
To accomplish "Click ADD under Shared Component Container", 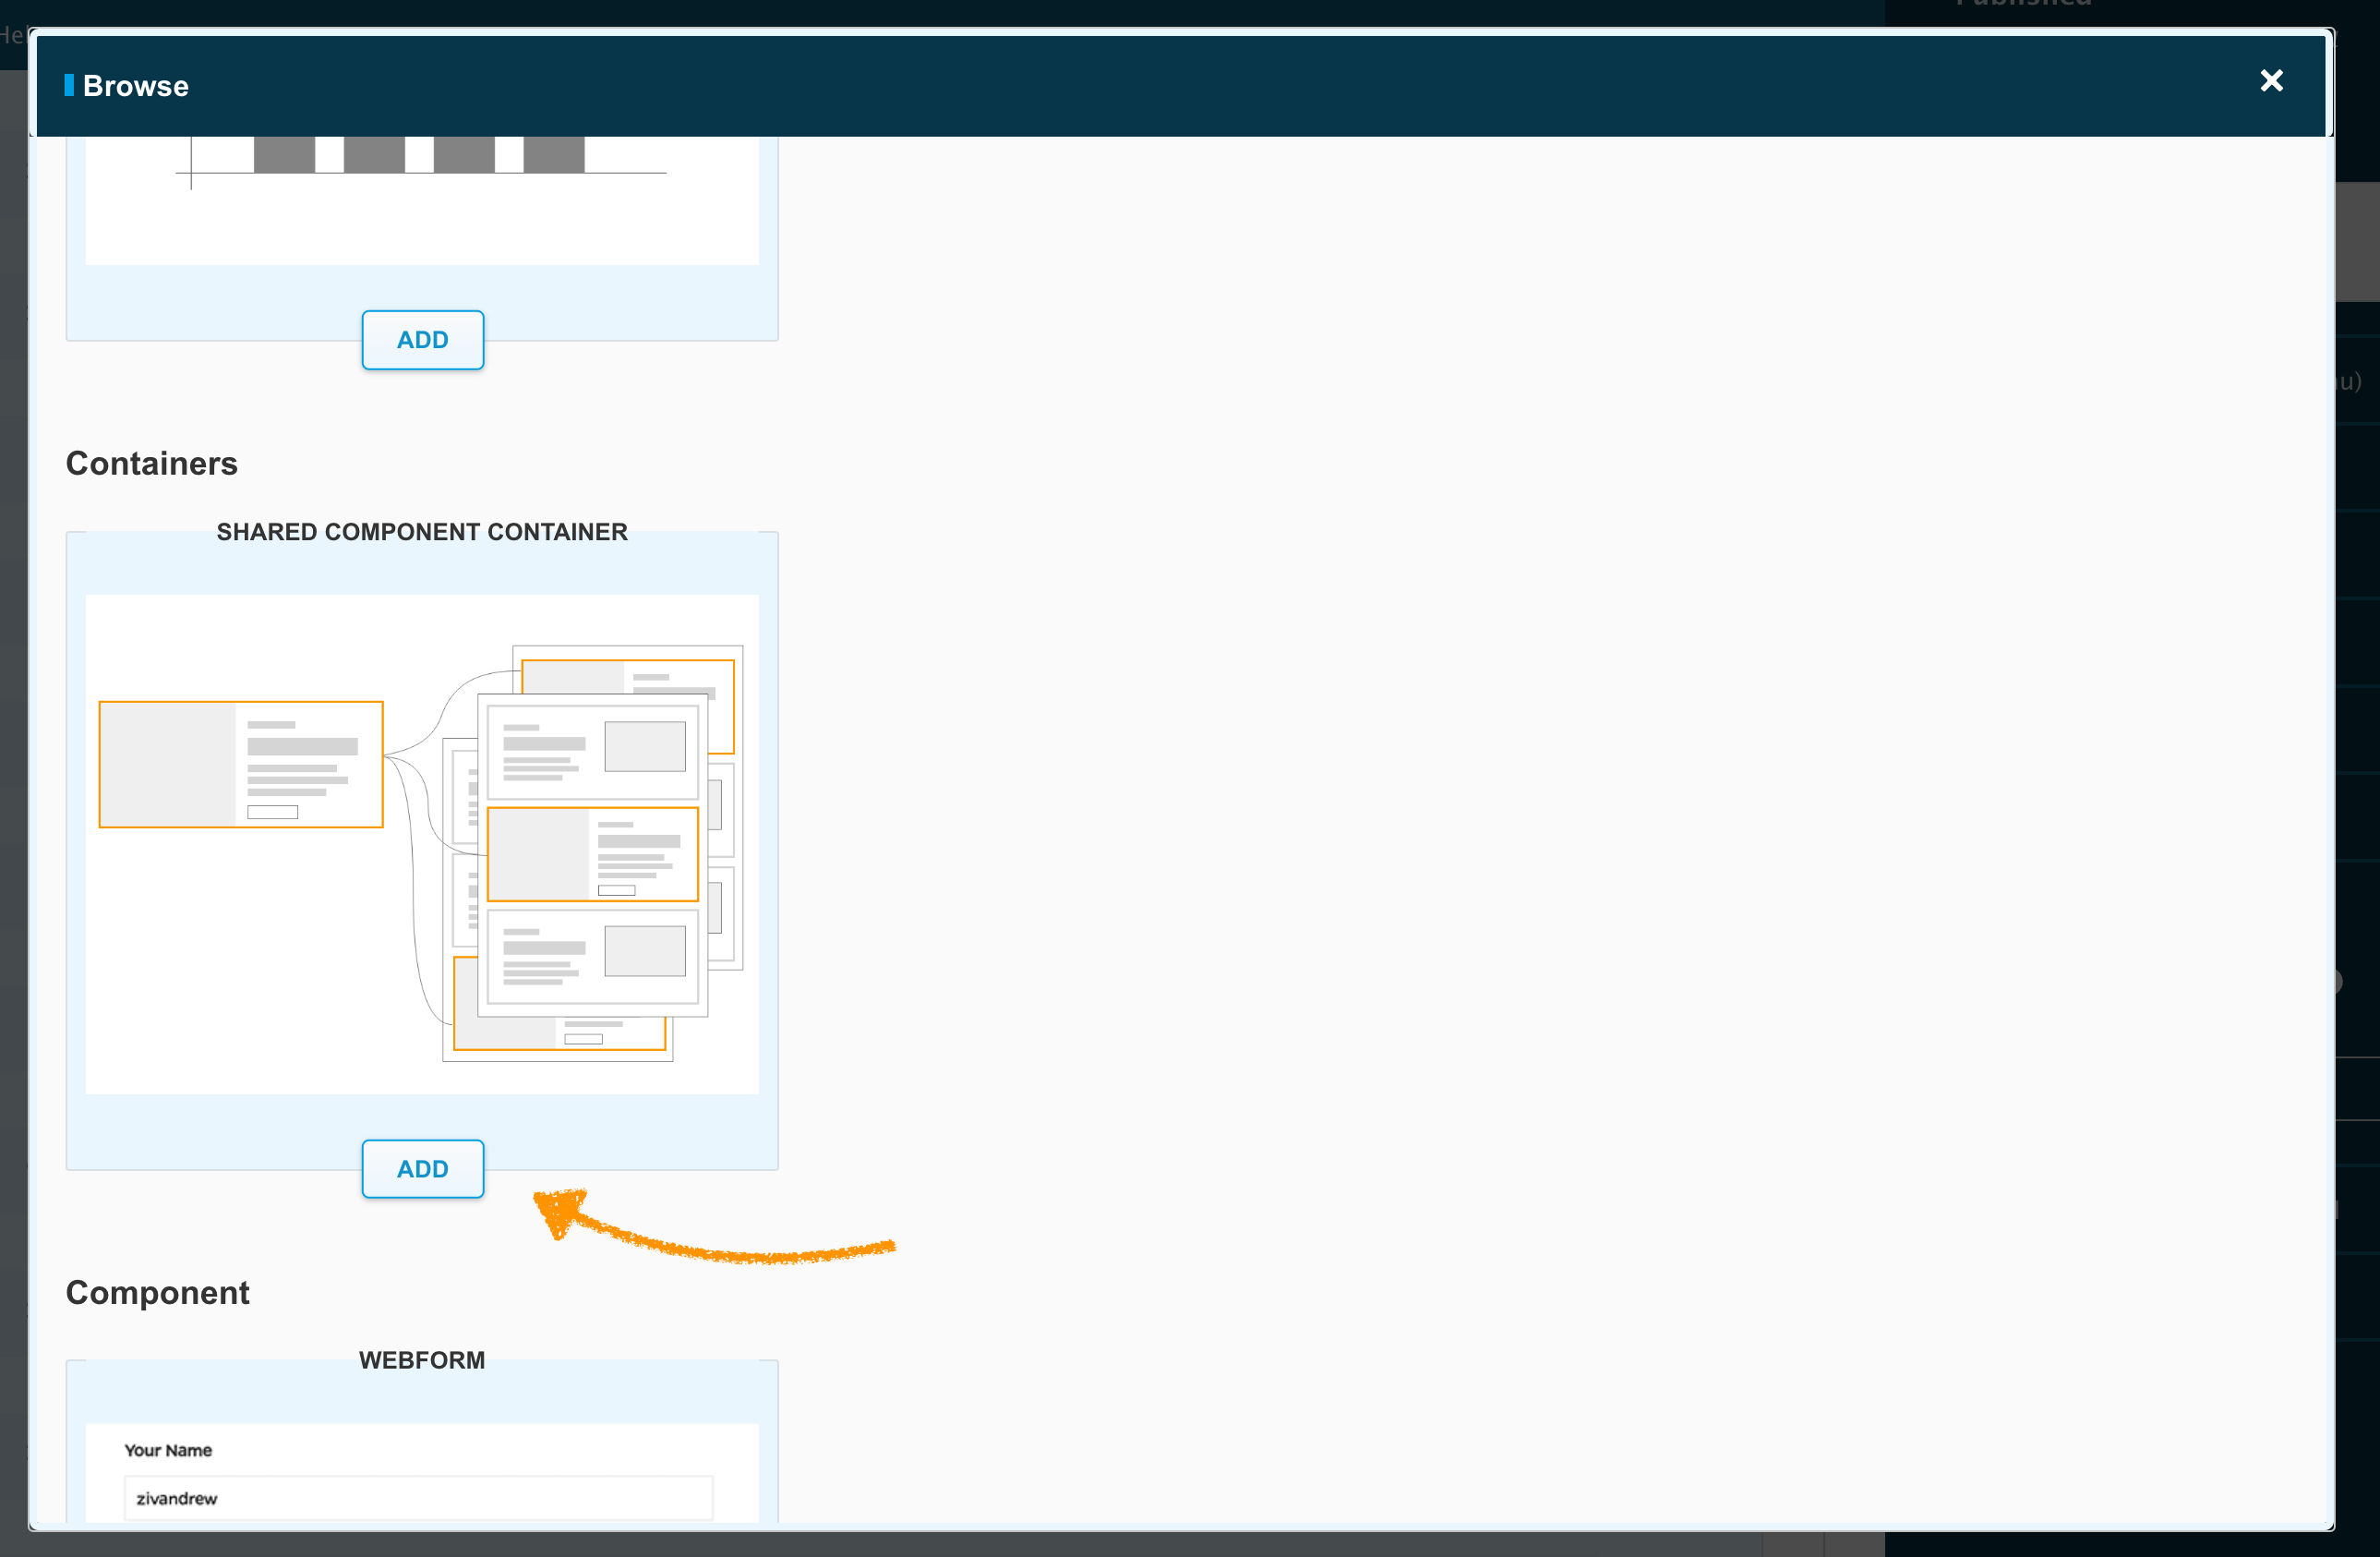I will click(422, 1168).
